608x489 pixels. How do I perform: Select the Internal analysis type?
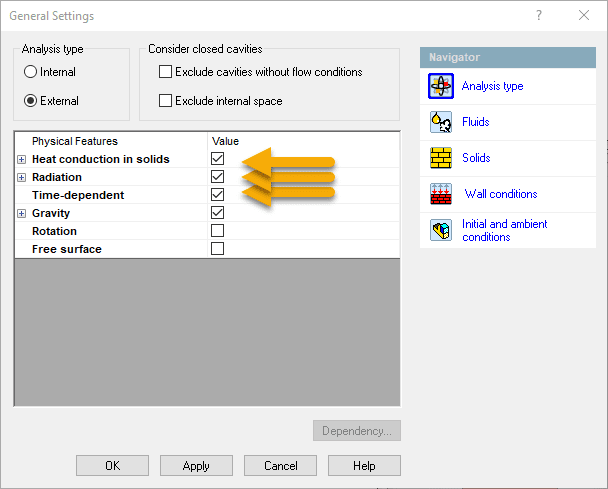[31, 72]
